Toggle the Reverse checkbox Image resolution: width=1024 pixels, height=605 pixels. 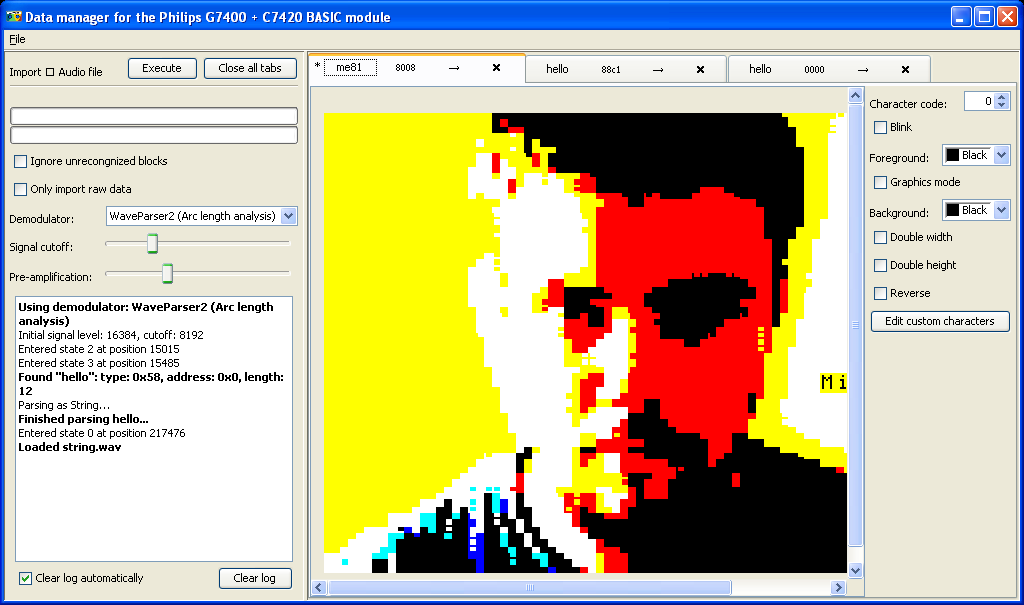880,293
